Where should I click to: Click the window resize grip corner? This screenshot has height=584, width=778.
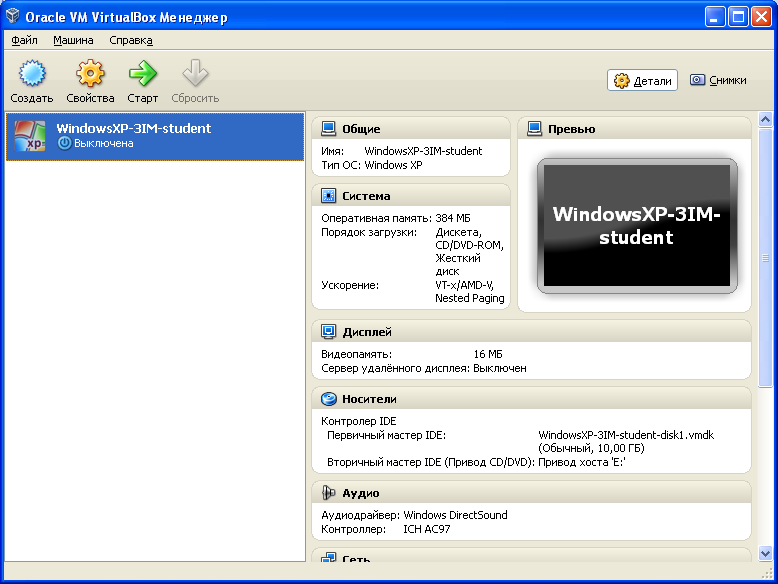pyautogui.click(x=767, y=573)
